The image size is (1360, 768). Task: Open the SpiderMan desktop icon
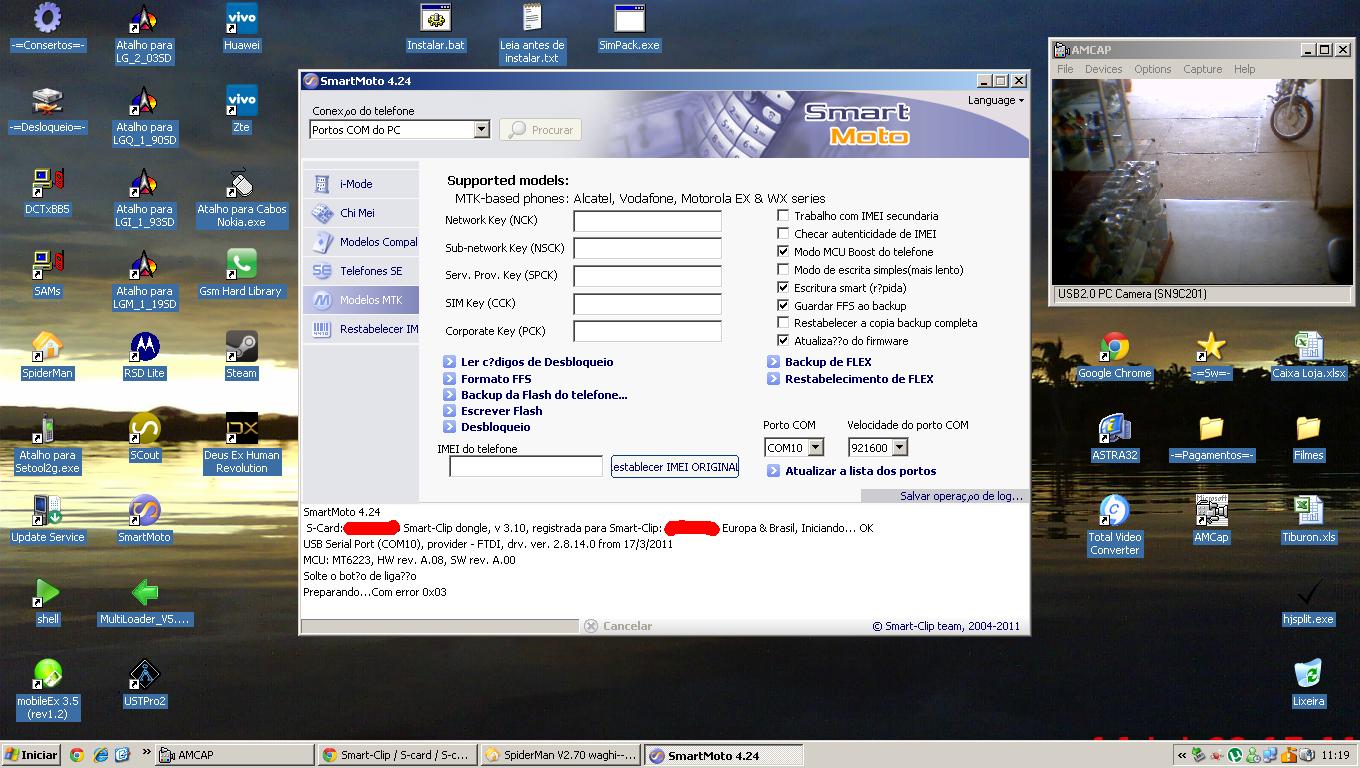coord(47,348)
